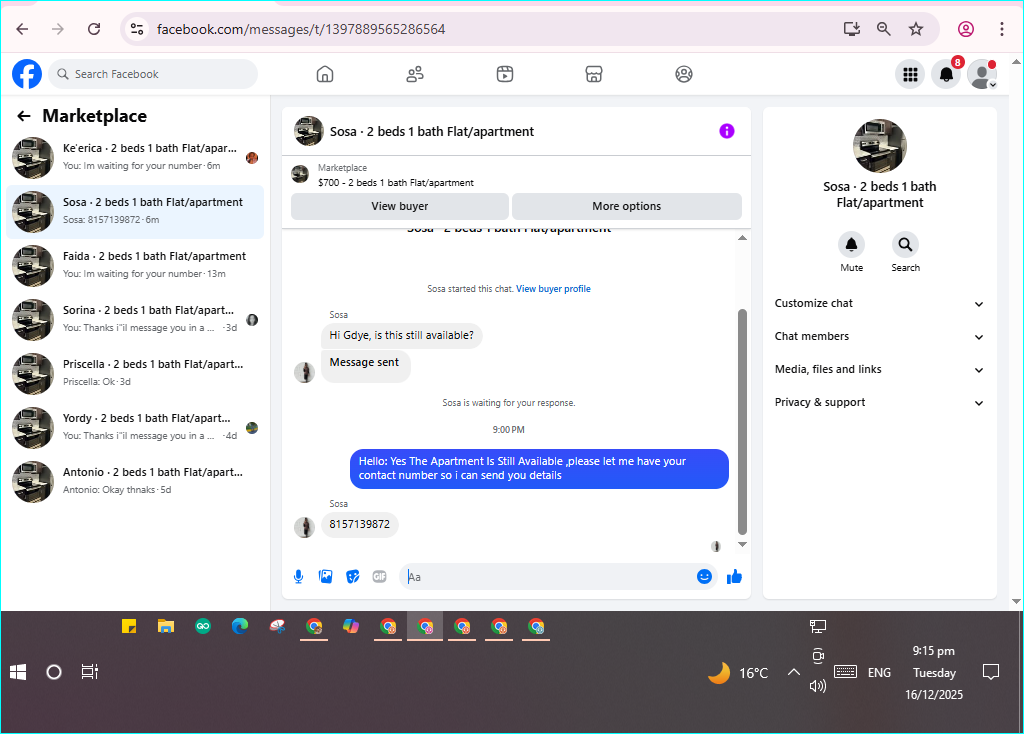Viewport: 1024px width, 734px height.
Task: Open the browser zoom magnifier icon
Action: [x=884, y=29]
